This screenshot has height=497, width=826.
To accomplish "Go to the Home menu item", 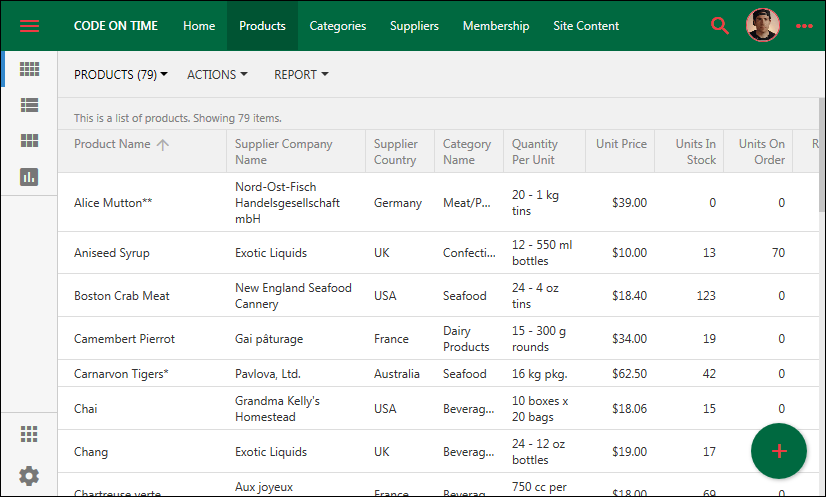I will click(199, 26).
